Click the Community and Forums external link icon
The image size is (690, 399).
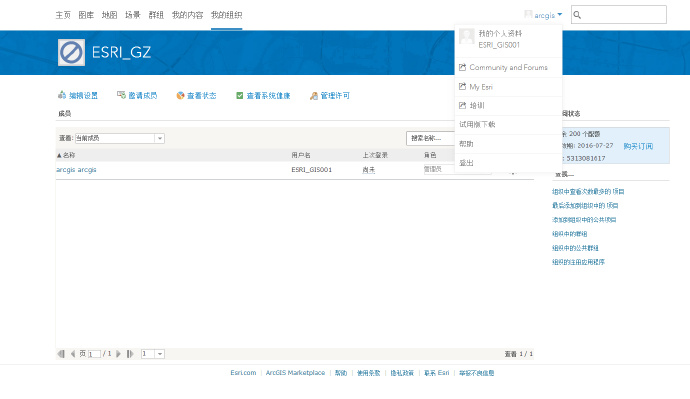(x=462, y=67)
